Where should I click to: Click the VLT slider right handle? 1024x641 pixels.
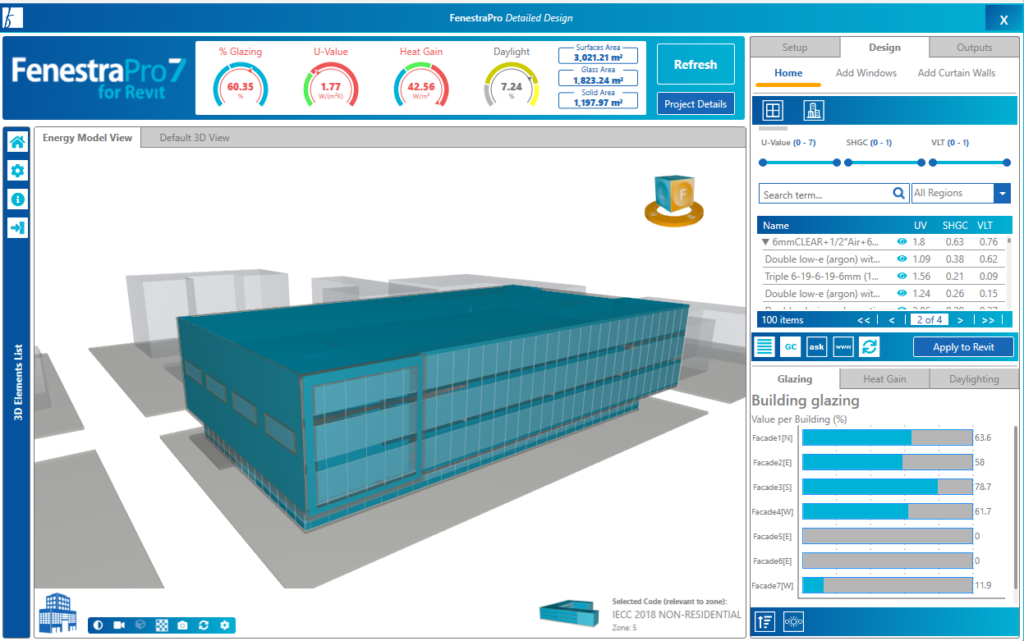[1006, 163]
